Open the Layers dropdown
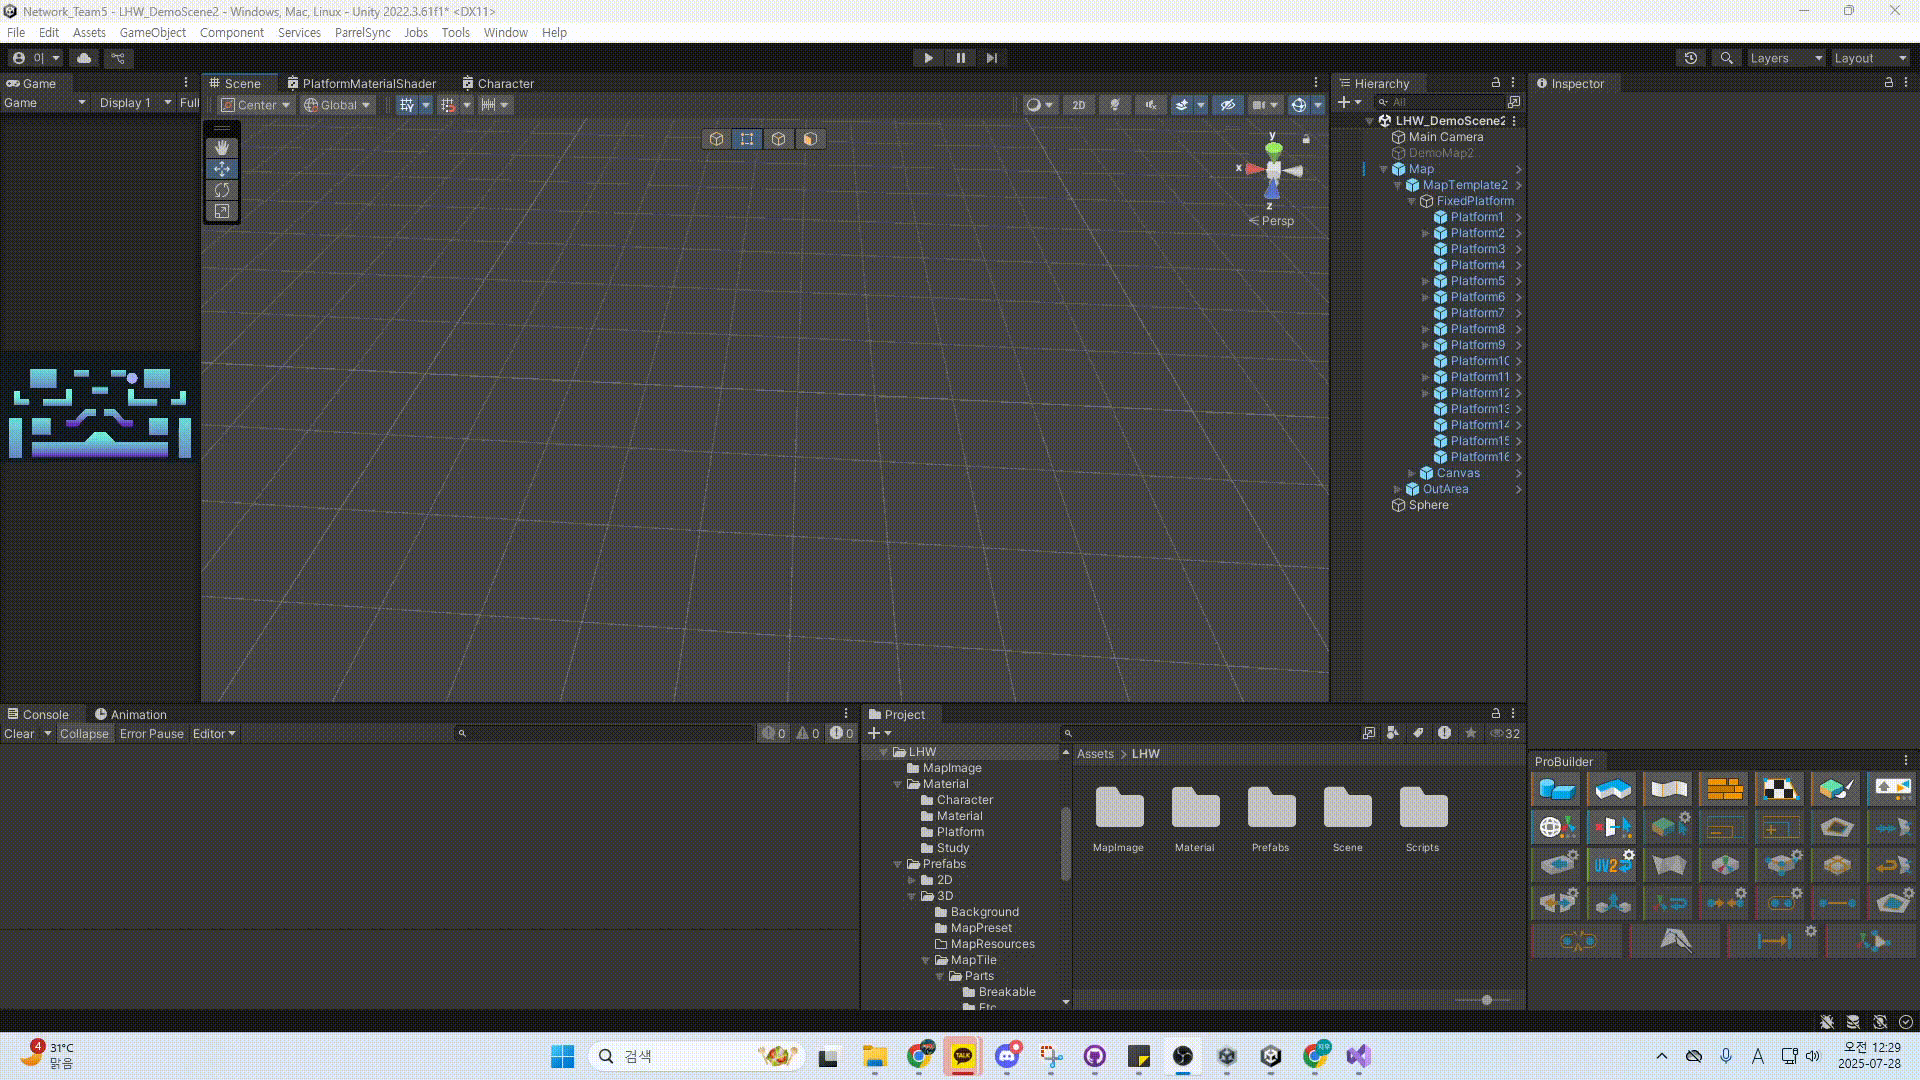 (x=1785, y=58)
